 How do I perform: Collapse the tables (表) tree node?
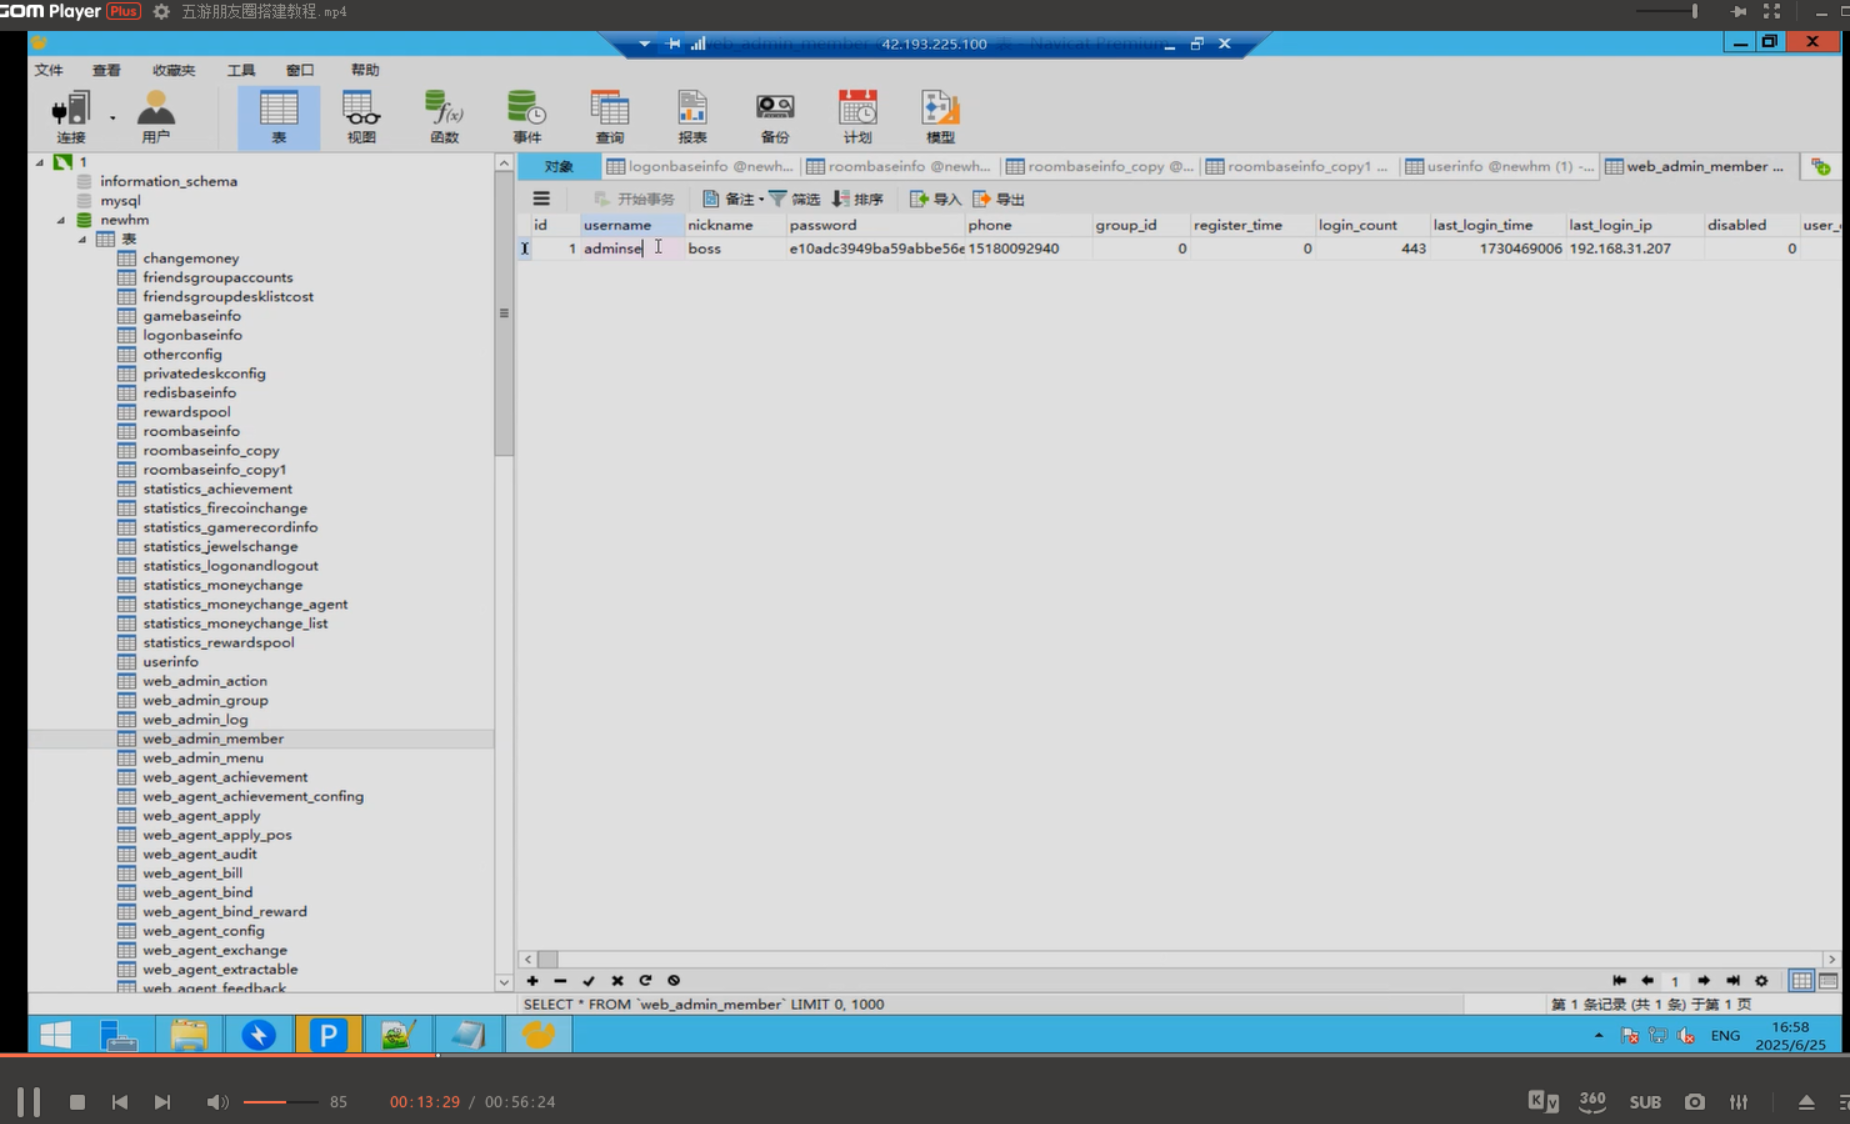(x=83, y=239)
